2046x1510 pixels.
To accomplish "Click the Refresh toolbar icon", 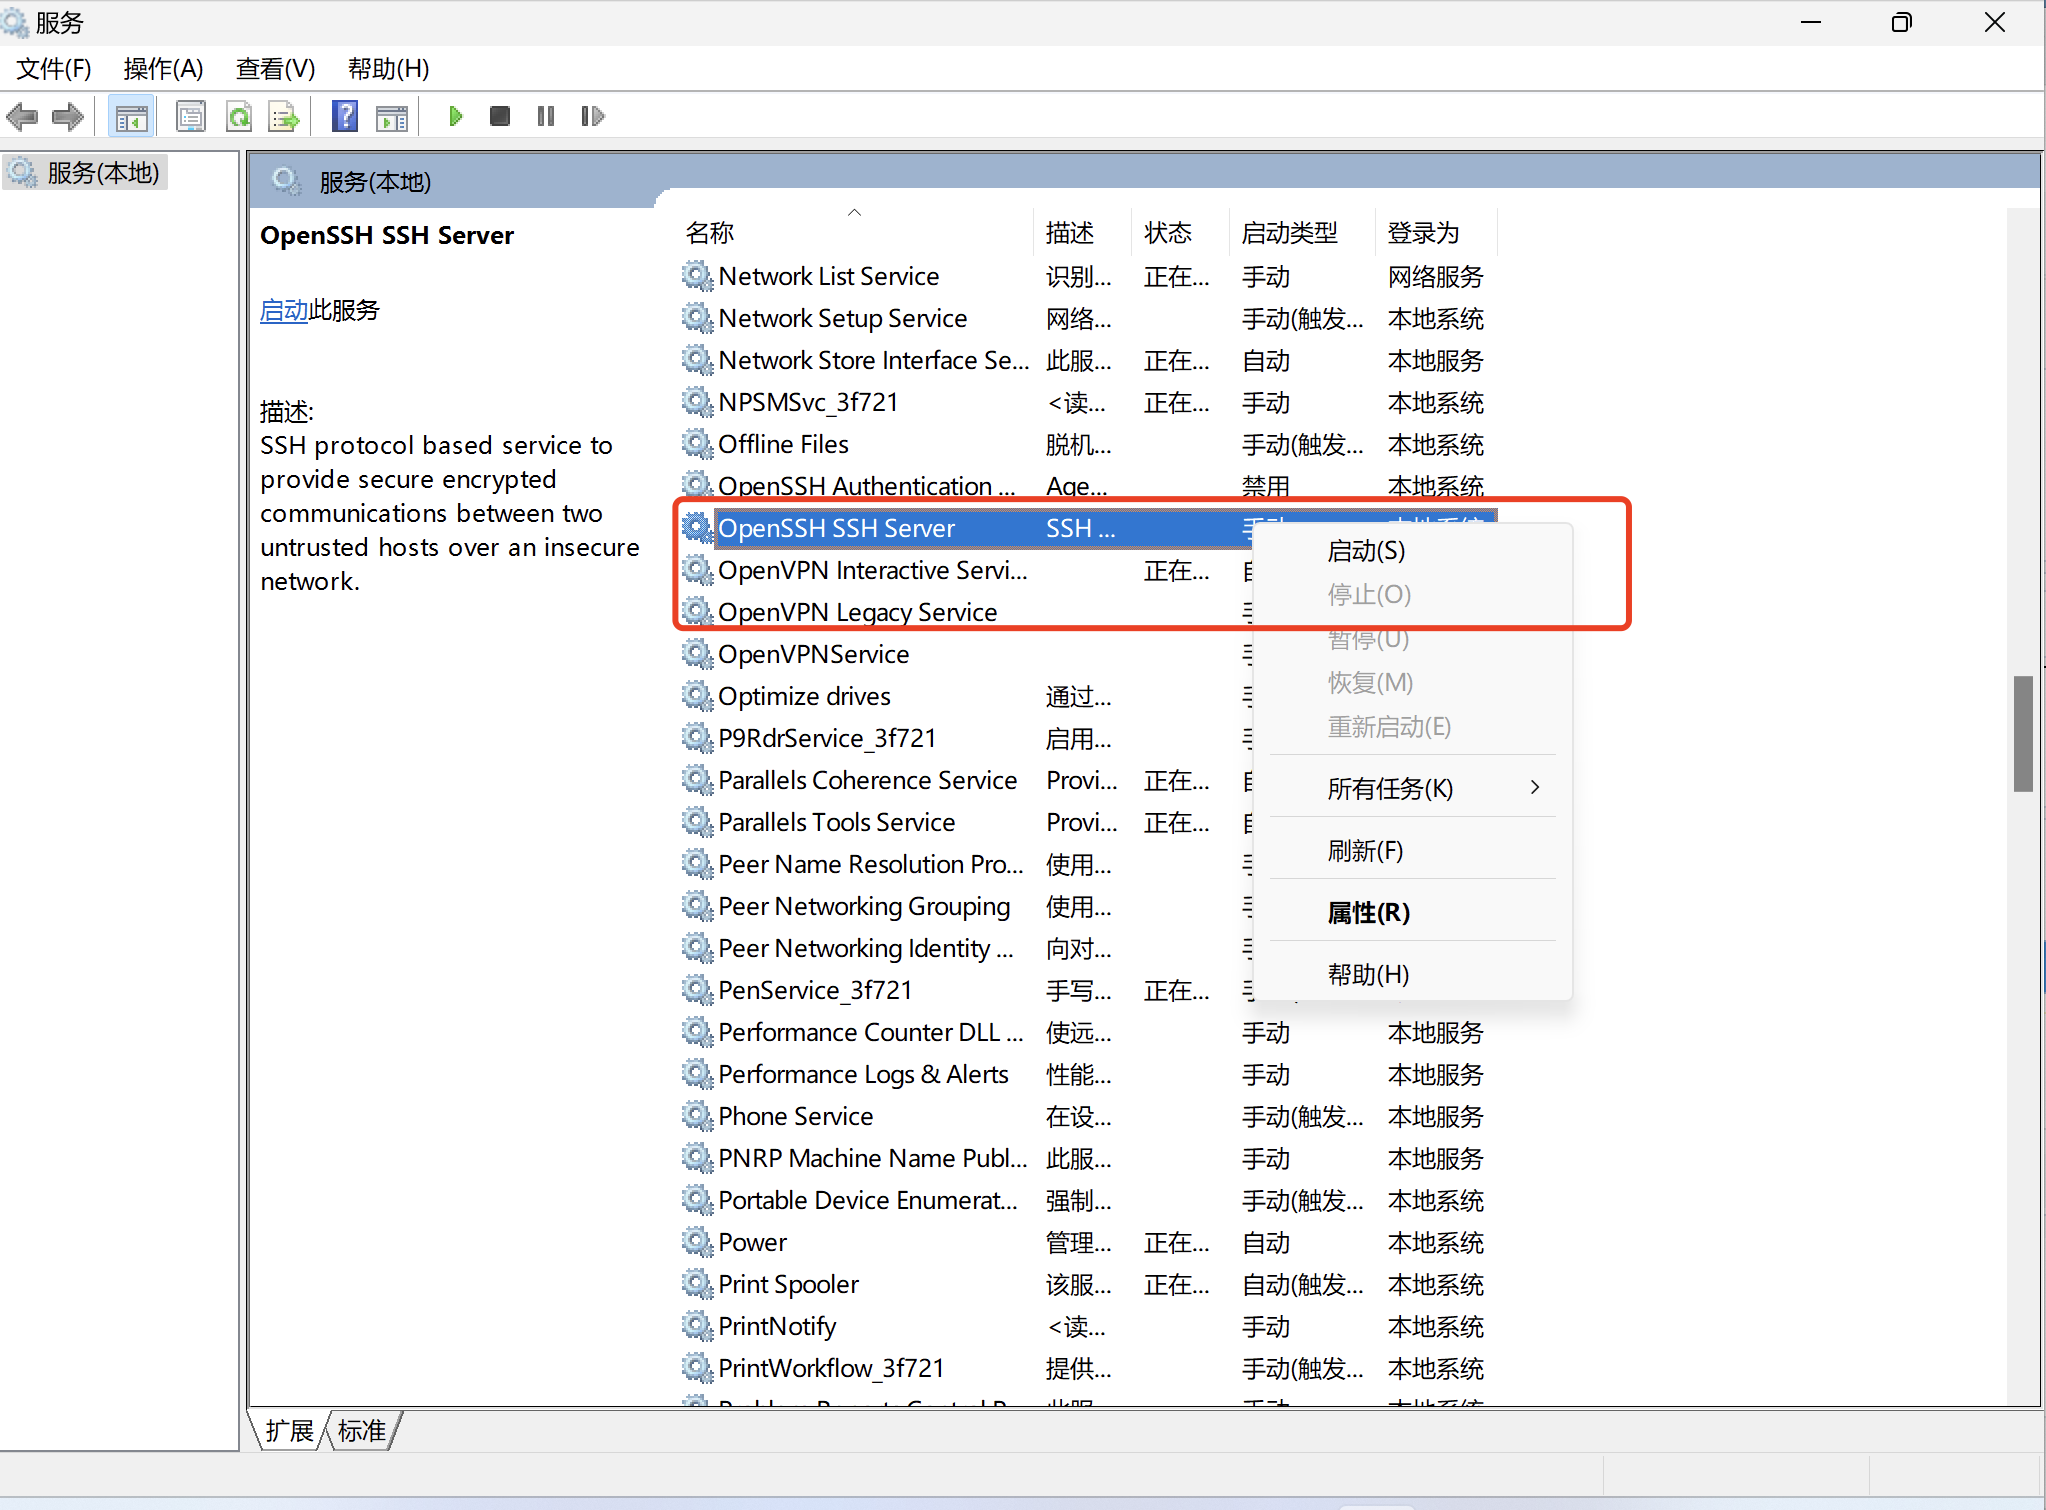I will [238, 117].
